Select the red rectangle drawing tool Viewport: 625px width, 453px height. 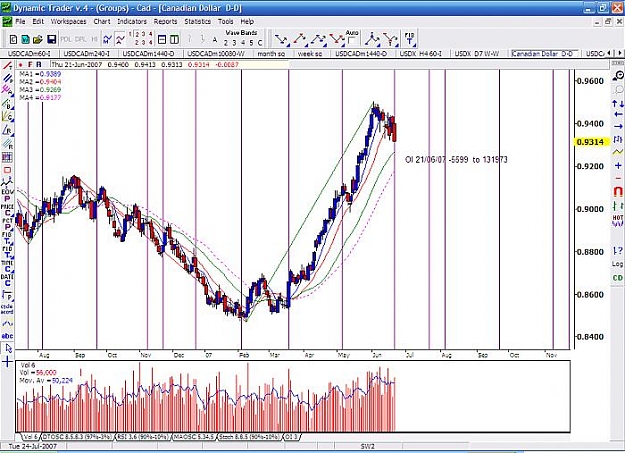pos(7,170)
